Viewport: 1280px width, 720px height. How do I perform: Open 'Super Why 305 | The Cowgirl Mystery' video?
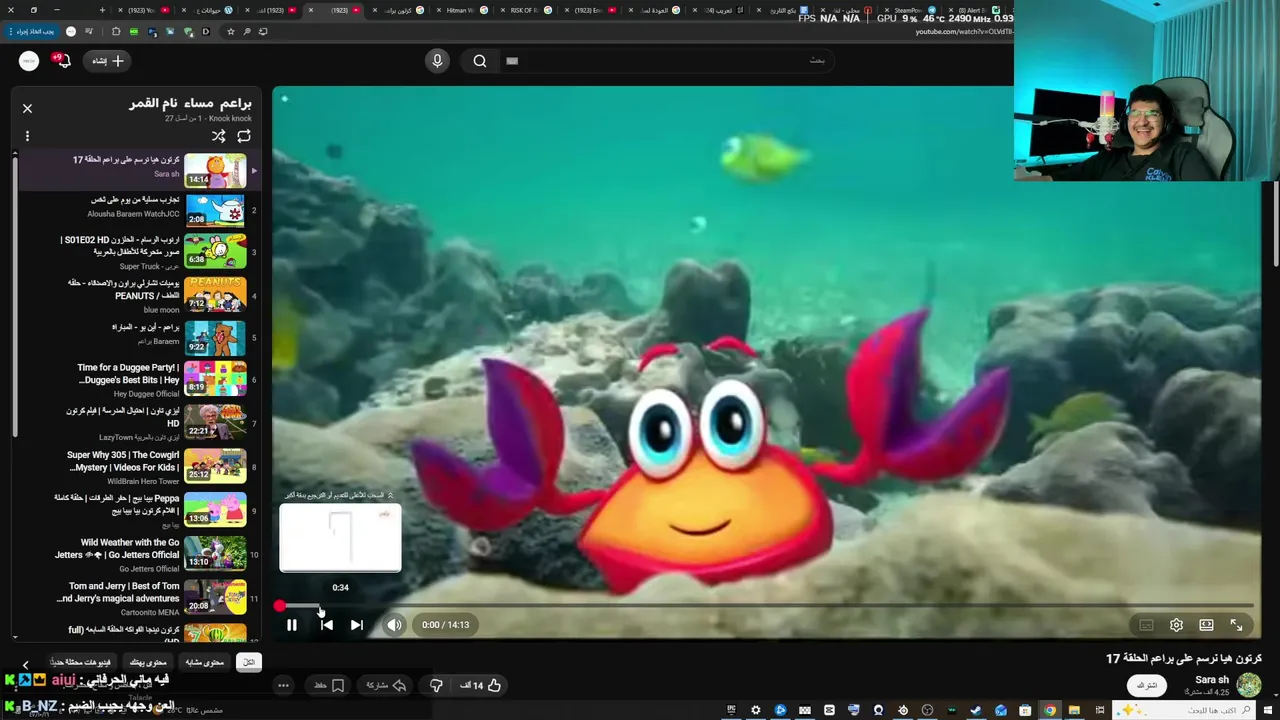[137, 467]
